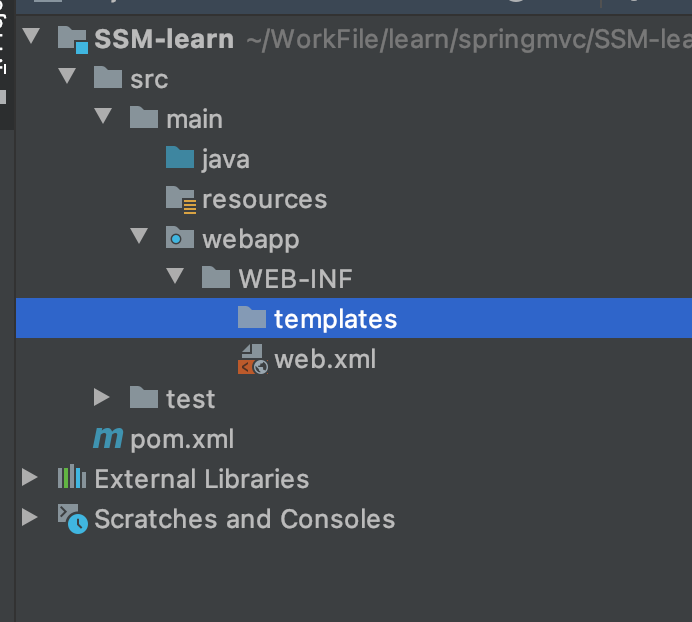The width and height of the screenshot is (692, 622).
Task: Expand Scratches and Consoles node
Action: [30, 518]
